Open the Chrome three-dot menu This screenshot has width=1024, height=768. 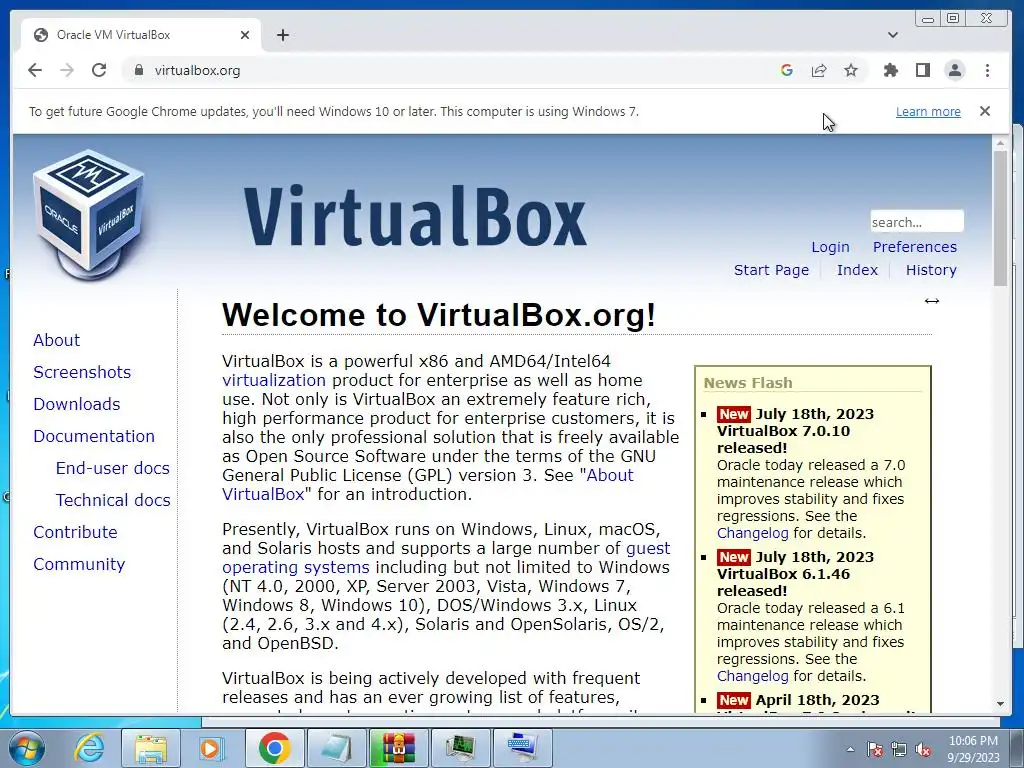point(987,70)
